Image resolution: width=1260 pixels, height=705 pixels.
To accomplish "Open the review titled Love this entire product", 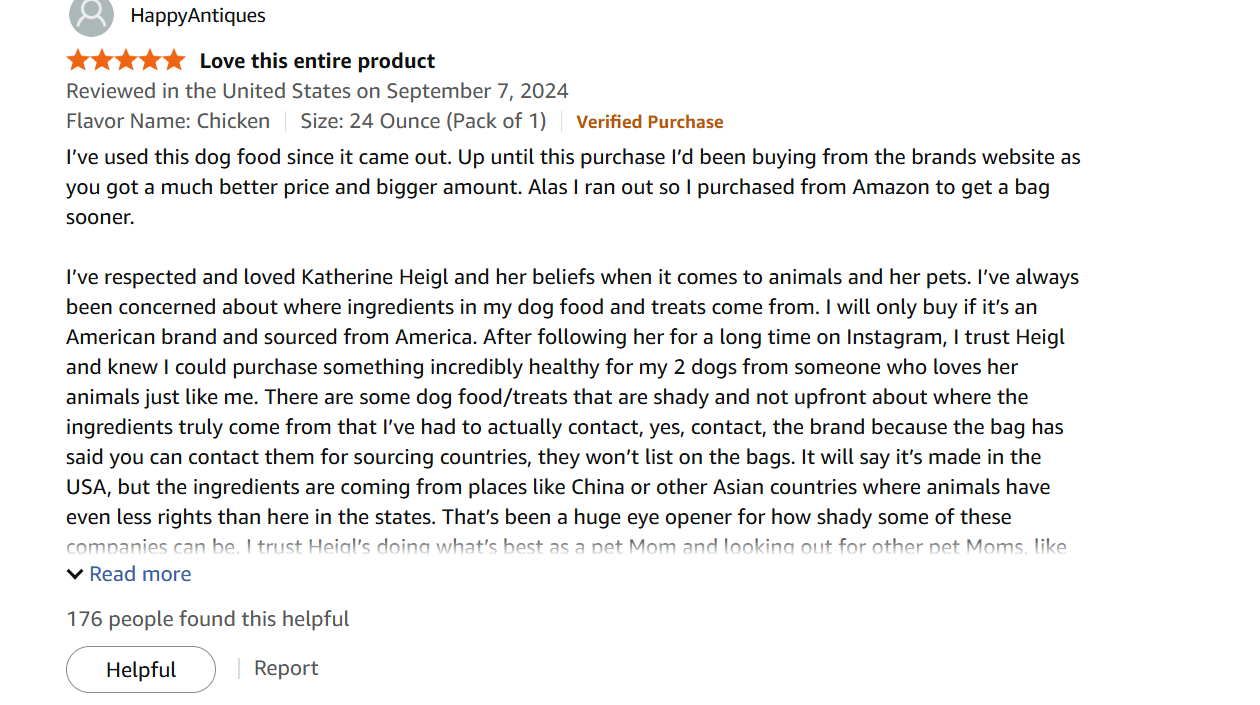I will [x=316, y=60].
